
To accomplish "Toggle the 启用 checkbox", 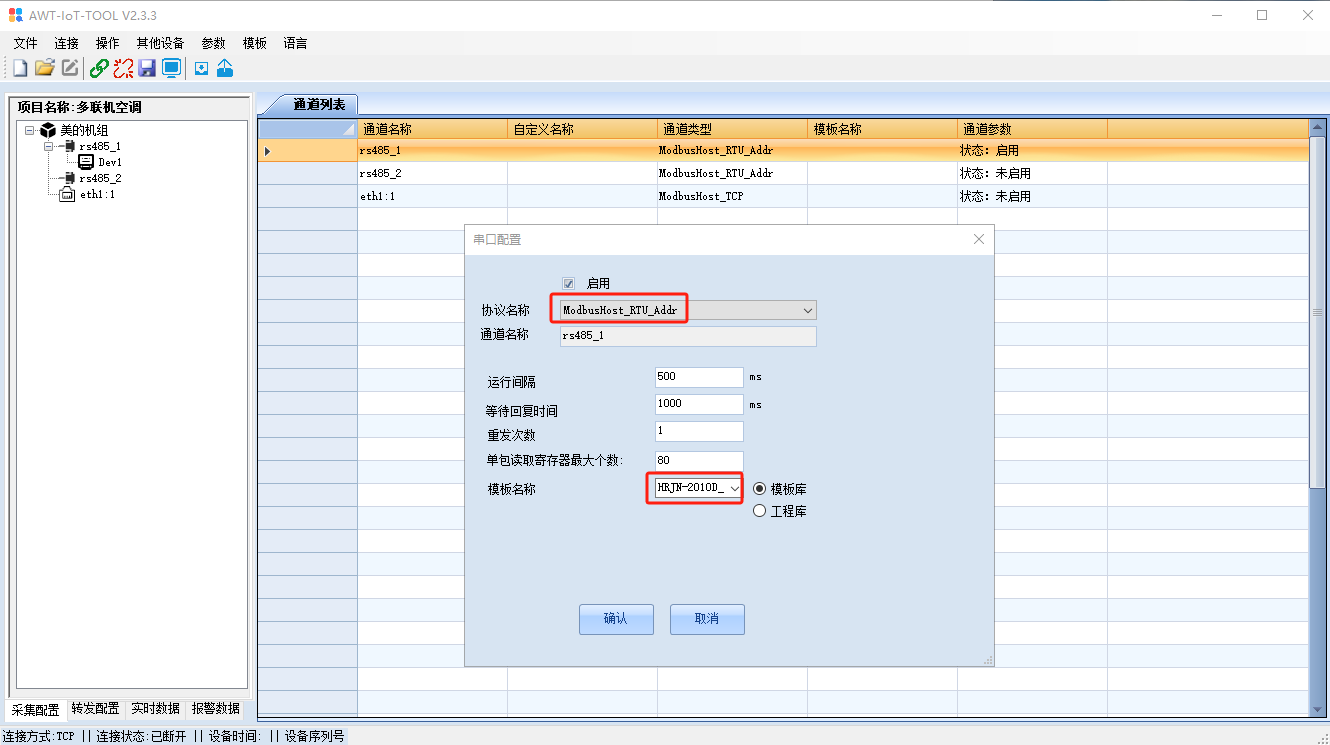I will click(569, 283).
